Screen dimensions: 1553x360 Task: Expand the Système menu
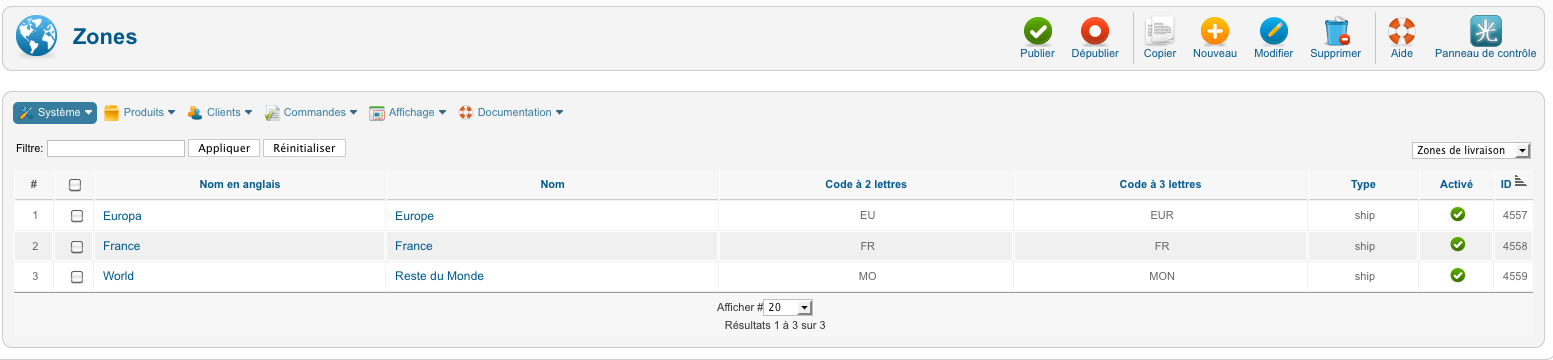(x=55, y=113)
